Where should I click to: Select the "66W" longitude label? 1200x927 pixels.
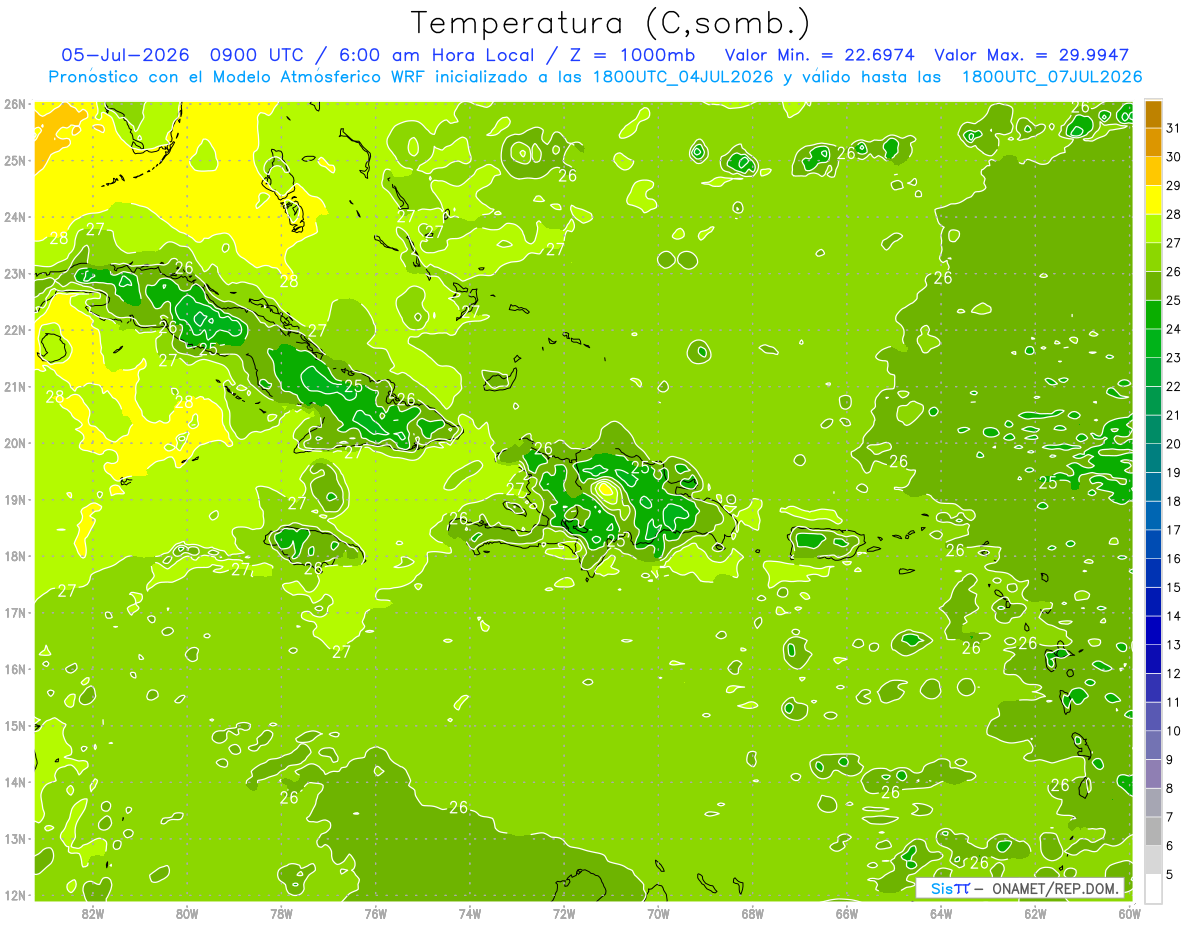[846, 912]
